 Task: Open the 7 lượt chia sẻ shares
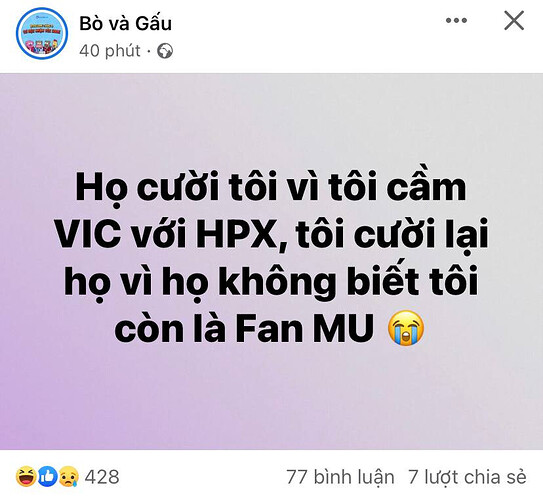tap(468, 477)
